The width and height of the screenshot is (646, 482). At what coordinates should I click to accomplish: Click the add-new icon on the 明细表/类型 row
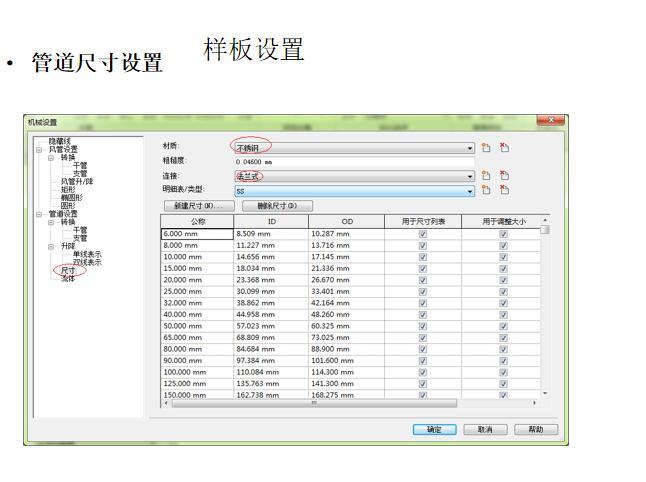click(486, 190)
